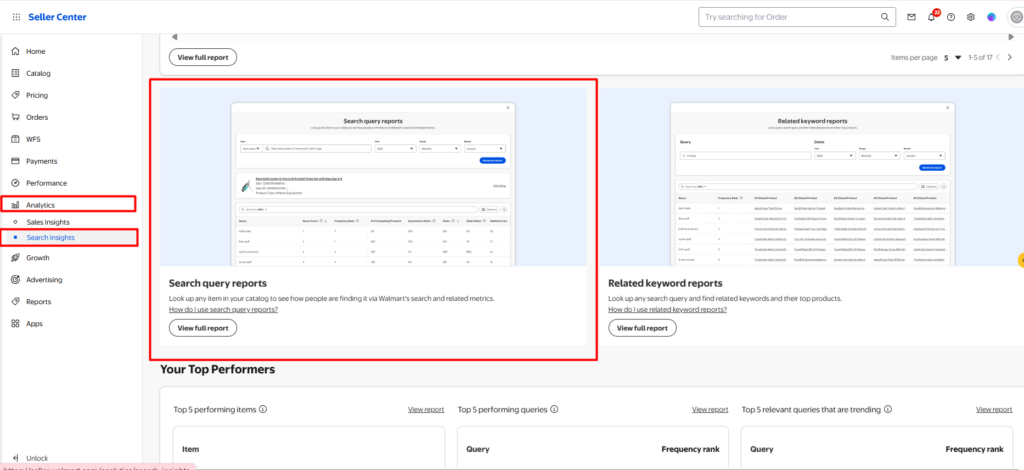View report for Top 5 performing items
The image size is (1024, 470).
pyautogui.click(x=426, y=409)
